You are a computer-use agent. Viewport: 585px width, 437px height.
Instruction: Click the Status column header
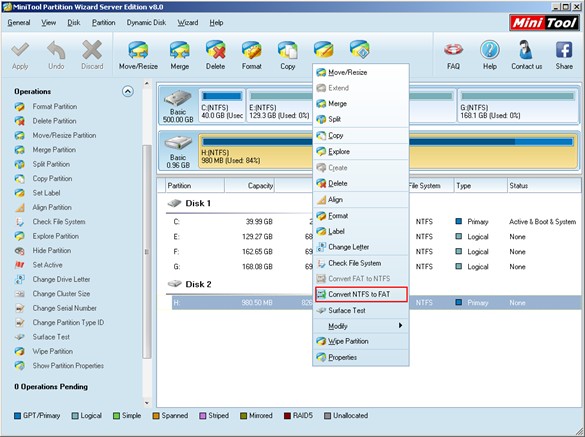pyautogui.click(x=544, y=185)
